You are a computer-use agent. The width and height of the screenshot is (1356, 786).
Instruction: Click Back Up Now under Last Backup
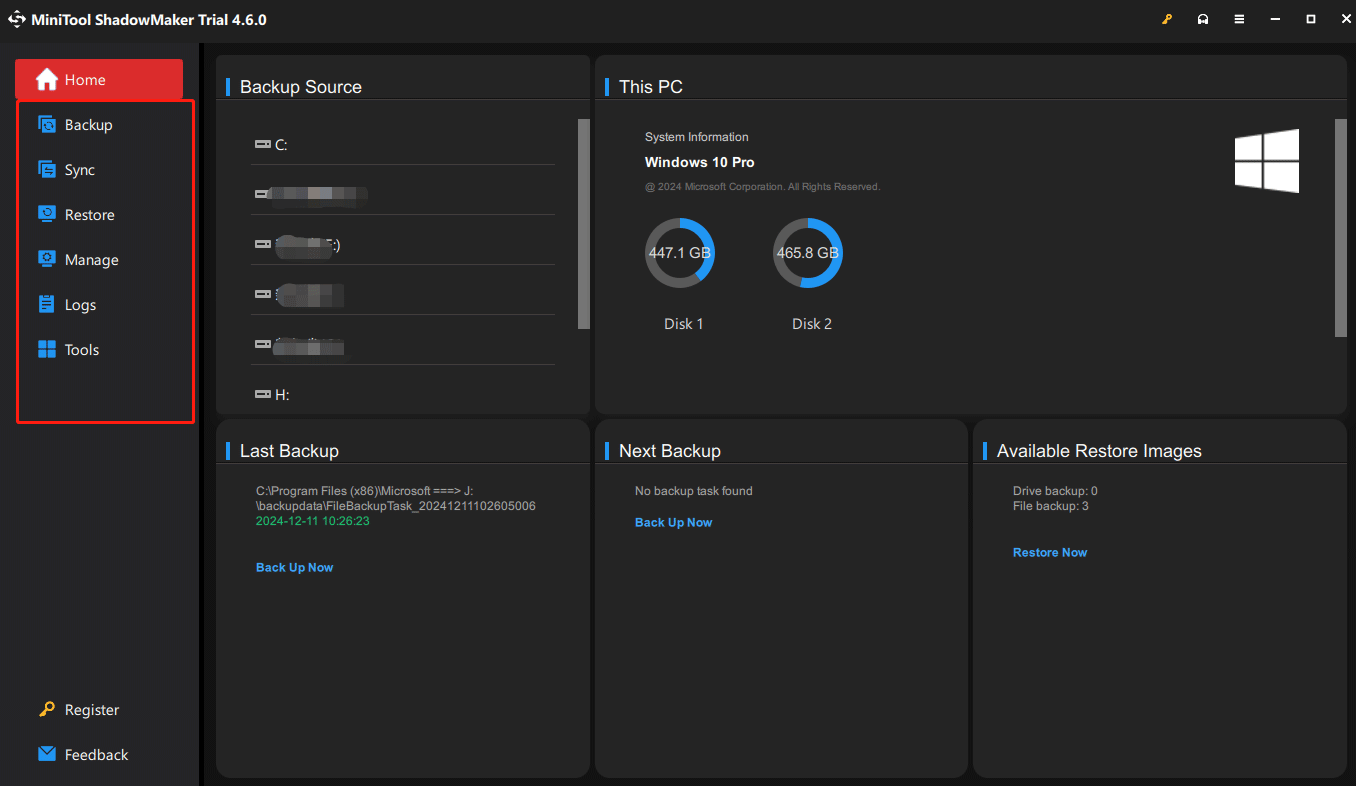click(294, 568)
